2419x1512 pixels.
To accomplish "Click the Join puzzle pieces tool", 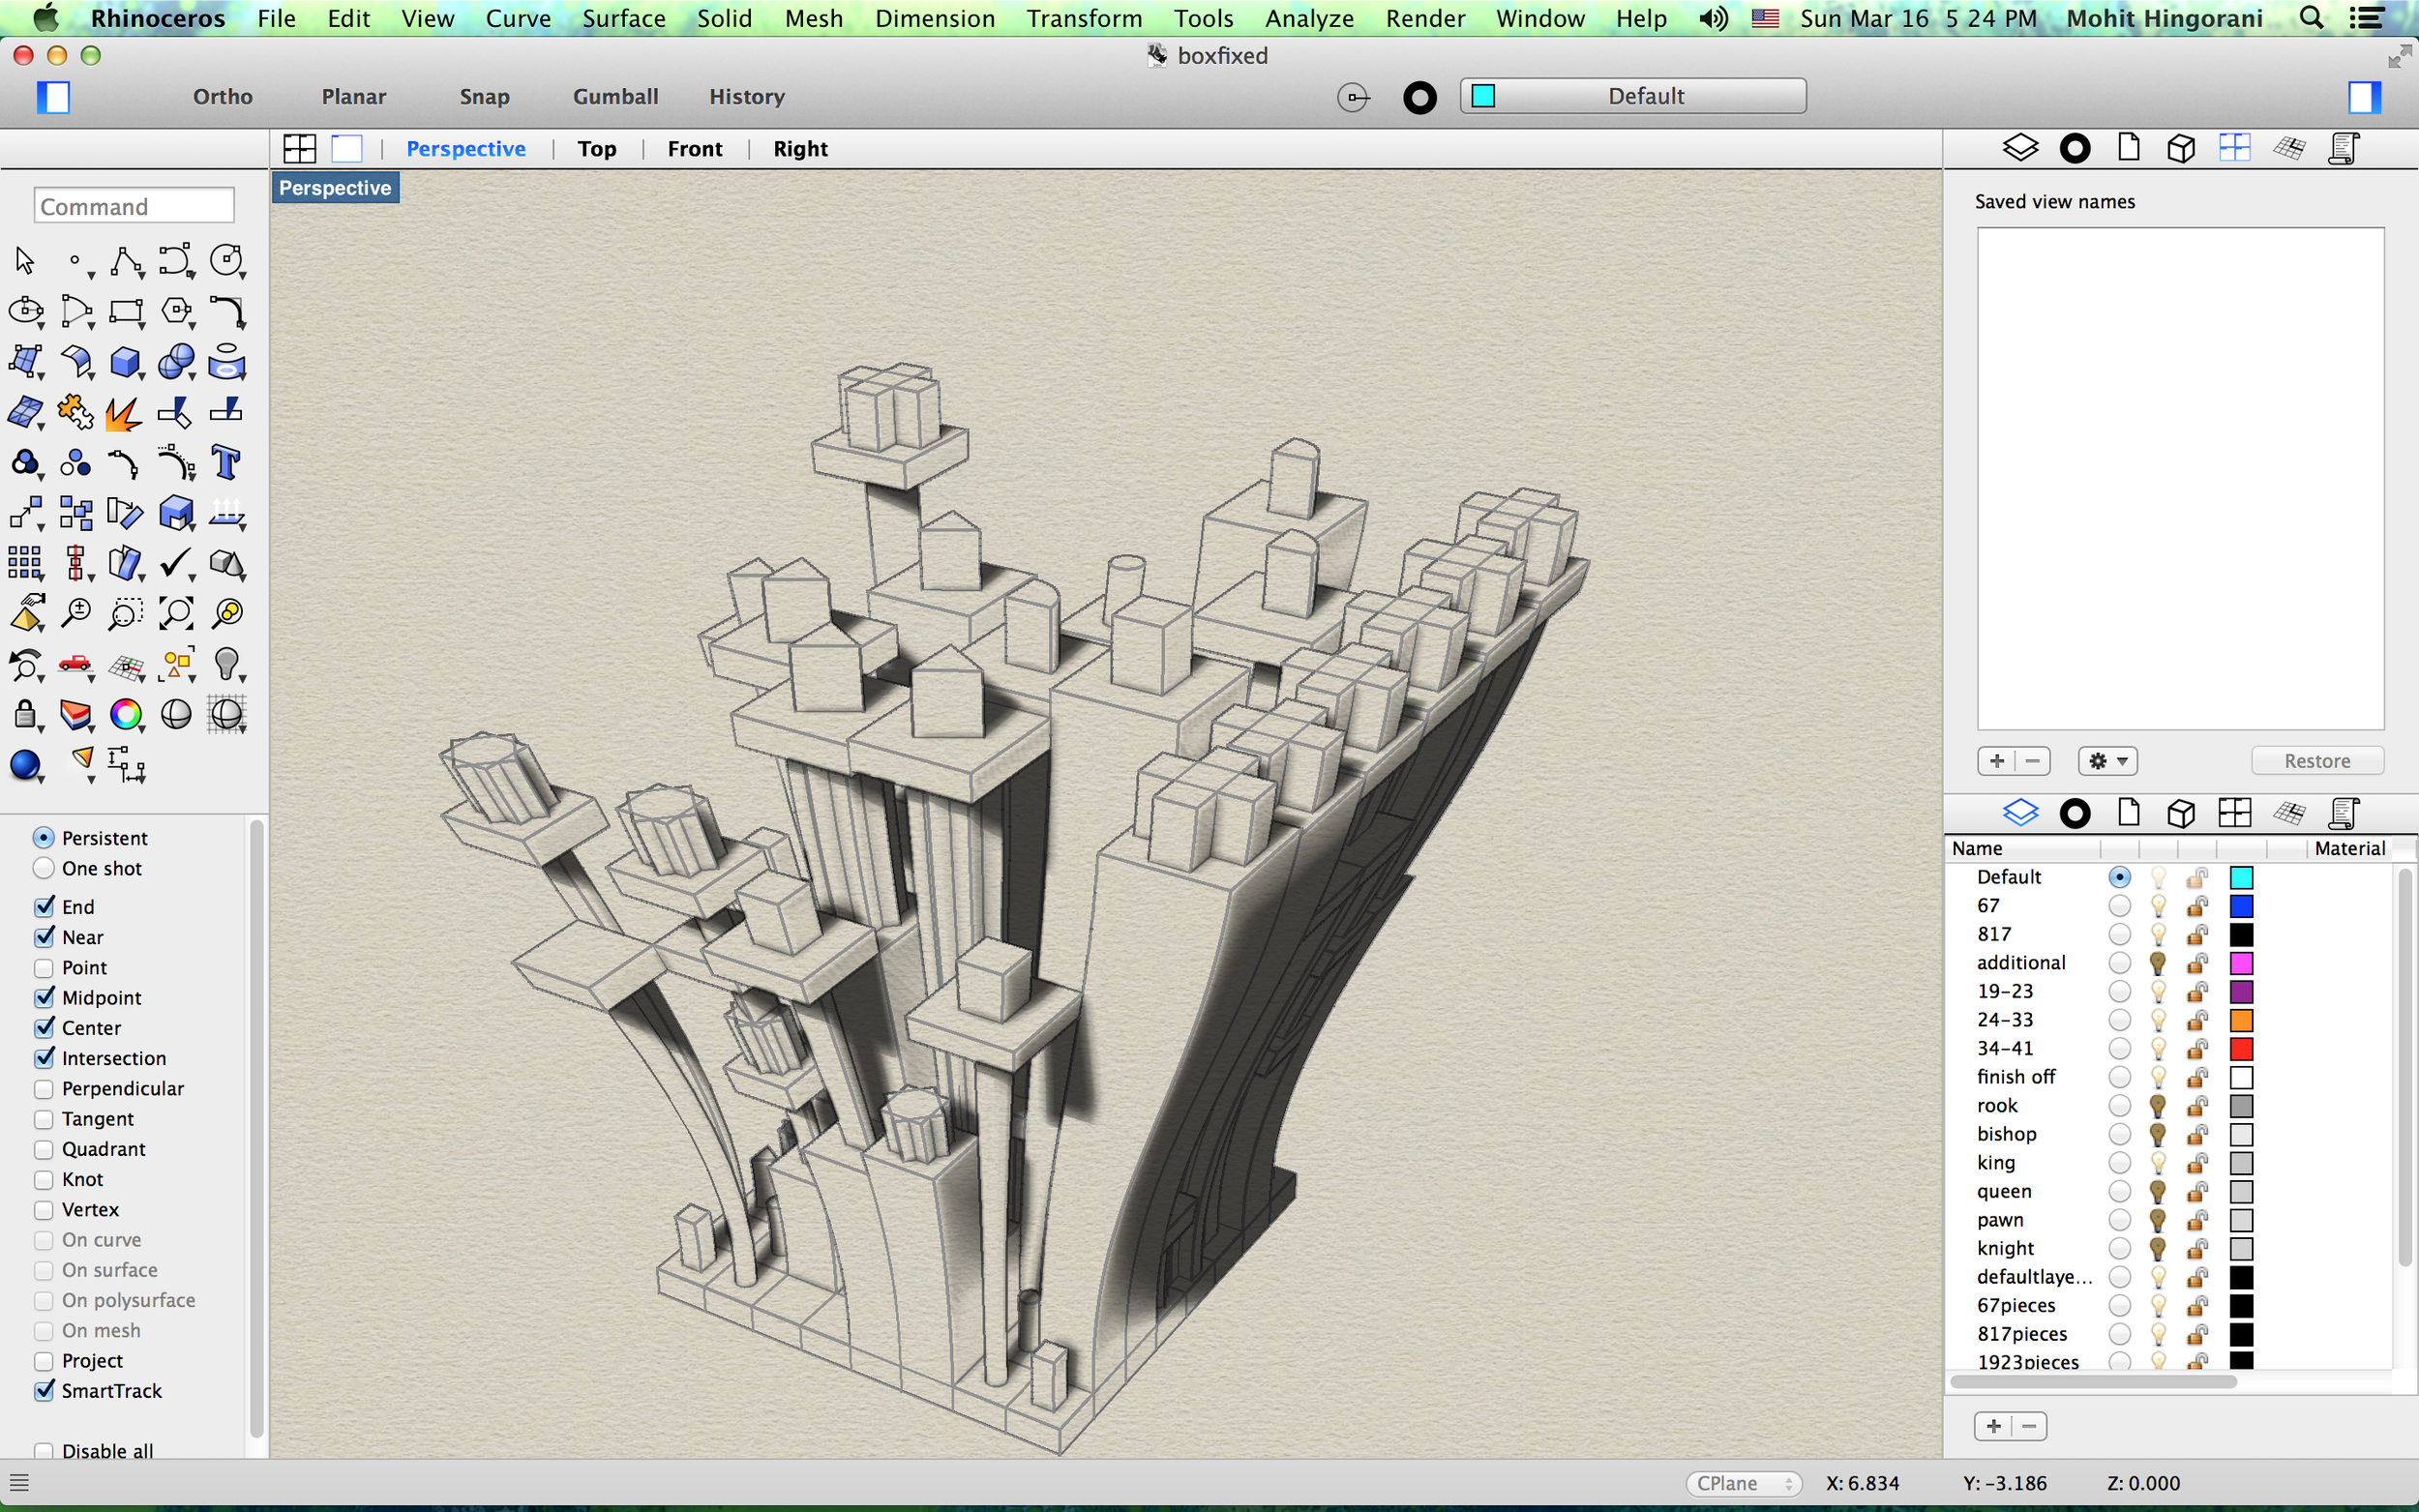I will point(76,412).
